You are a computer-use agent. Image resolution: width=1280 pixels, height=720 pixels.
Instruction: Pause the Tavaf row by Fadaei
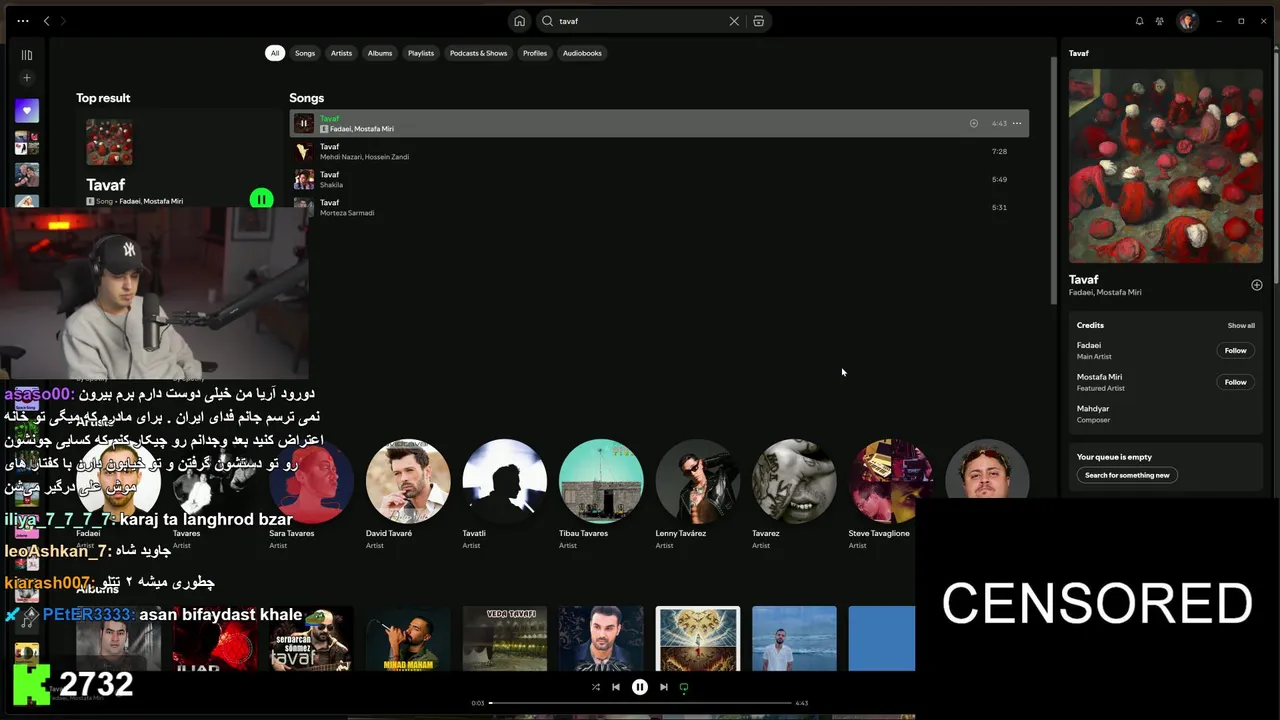(x=304, y=124)
